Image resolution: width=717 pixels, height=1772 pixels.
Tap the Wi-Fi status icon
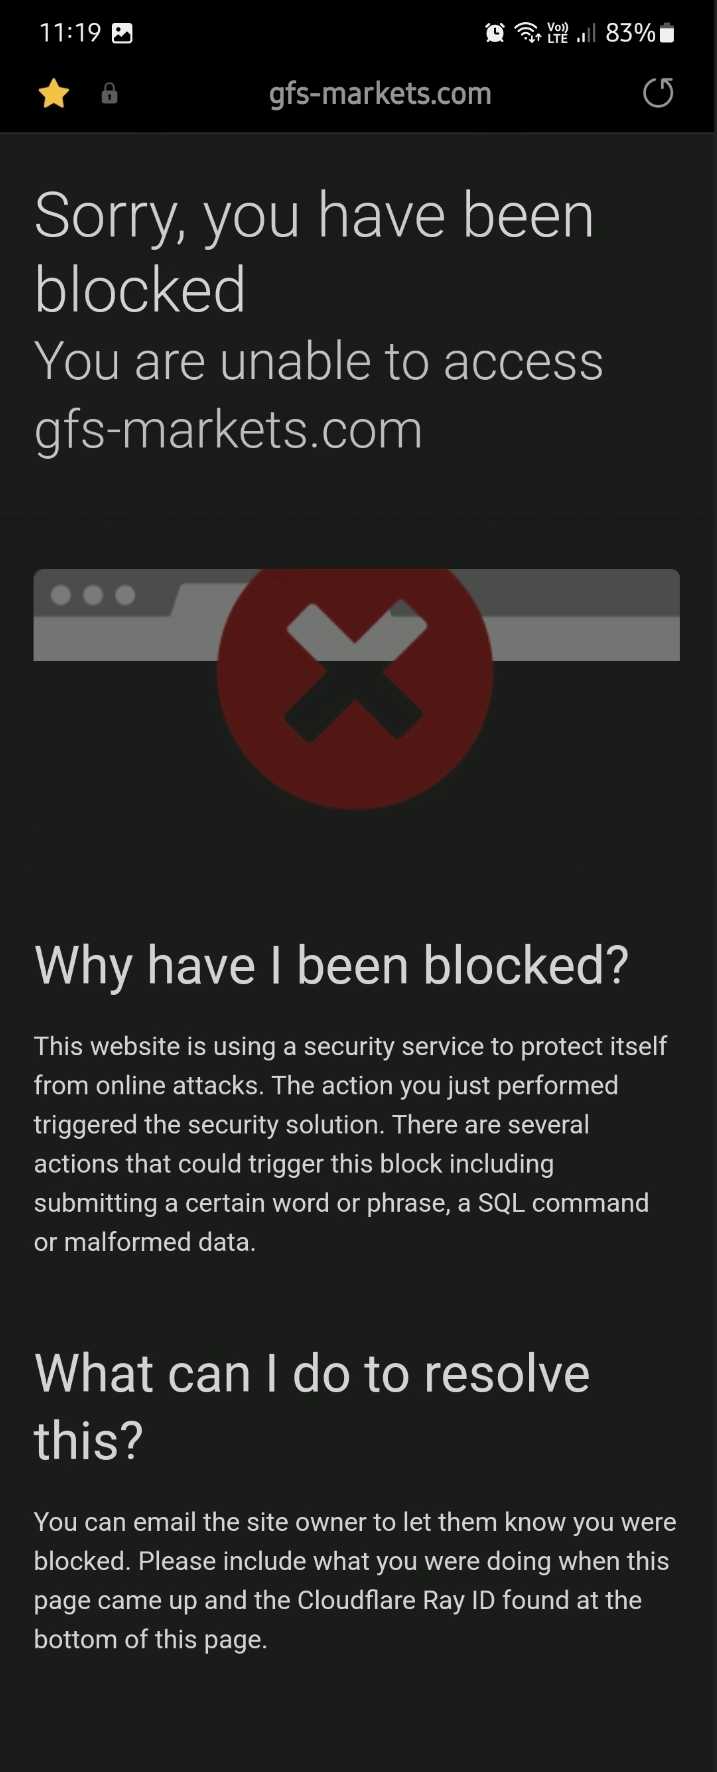[x=527, y=33]
